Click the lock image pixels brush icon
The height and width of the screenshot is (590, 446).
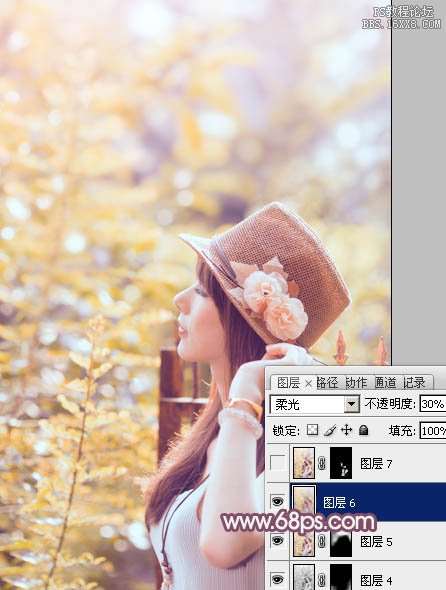tap(330, 430)
